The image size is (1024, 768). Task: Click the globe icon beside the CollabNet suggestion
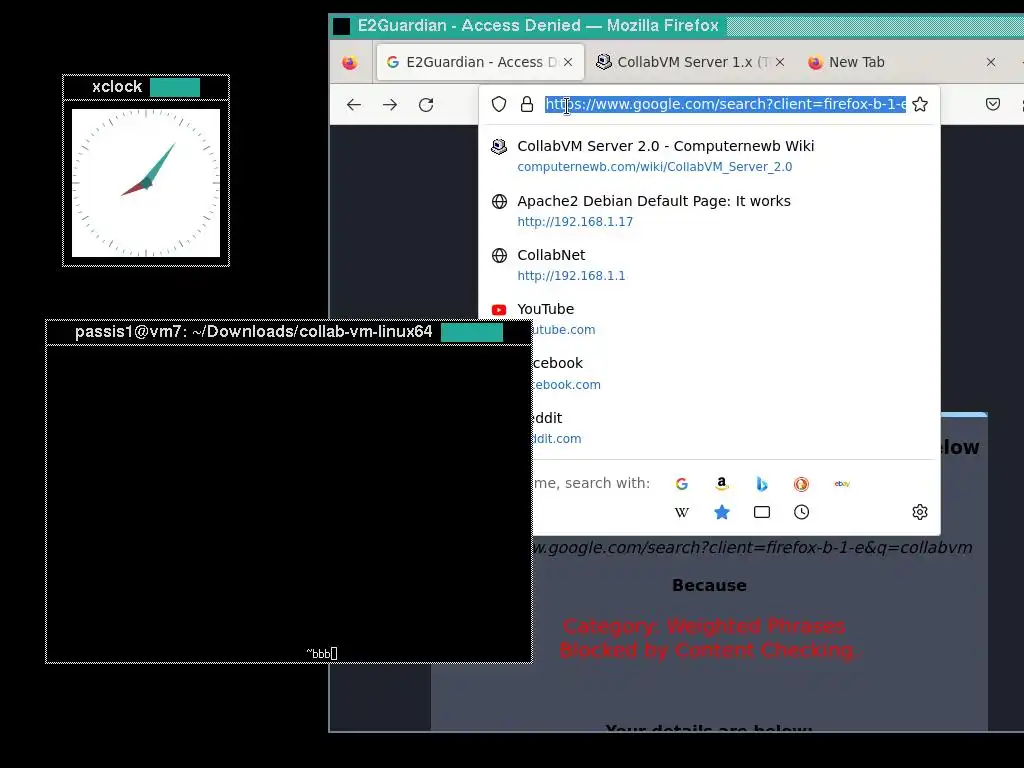(499, 255)
